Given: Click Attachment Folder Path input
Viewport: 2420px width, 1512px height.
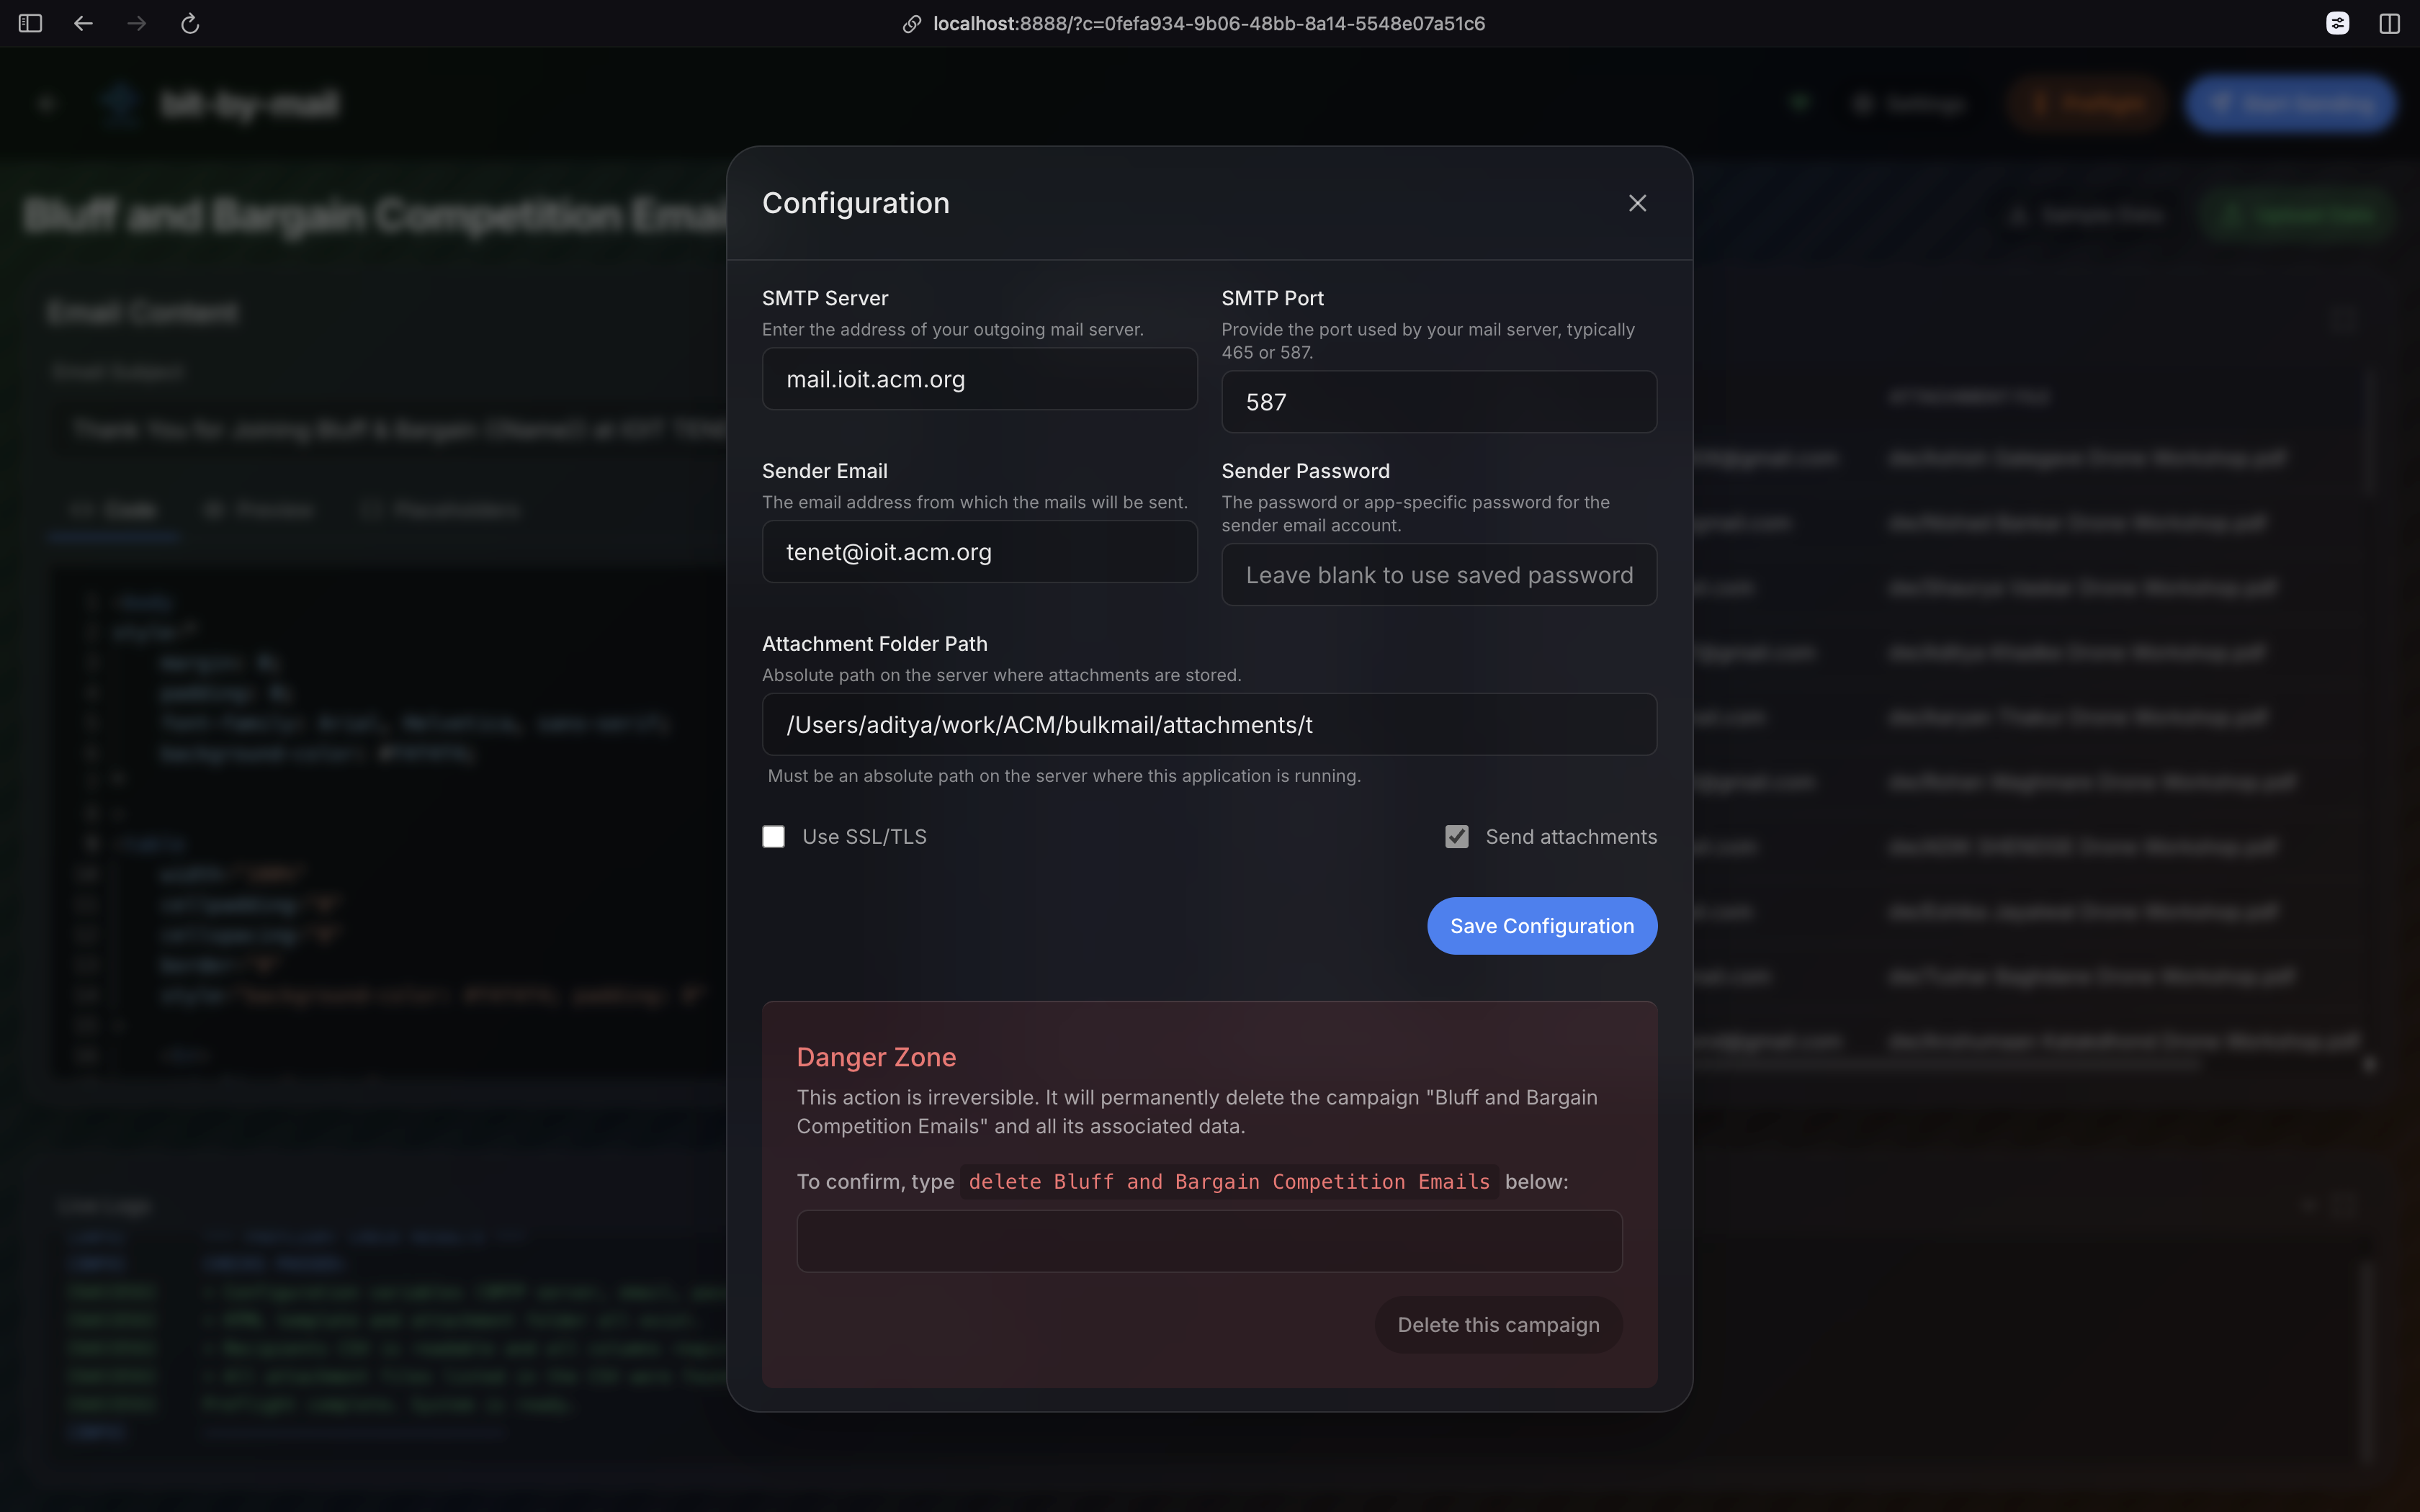Looking at the screenshot, I should tap(1208, 725).
